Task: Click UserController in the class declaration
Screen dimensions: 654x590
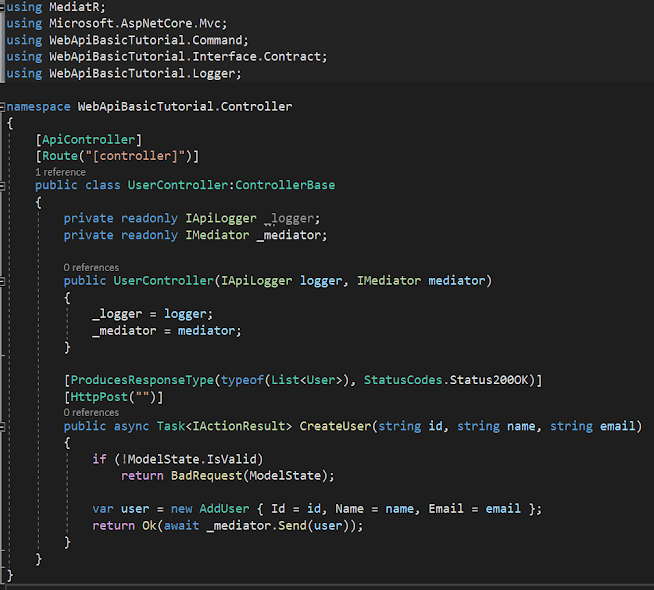Action: 178,185
